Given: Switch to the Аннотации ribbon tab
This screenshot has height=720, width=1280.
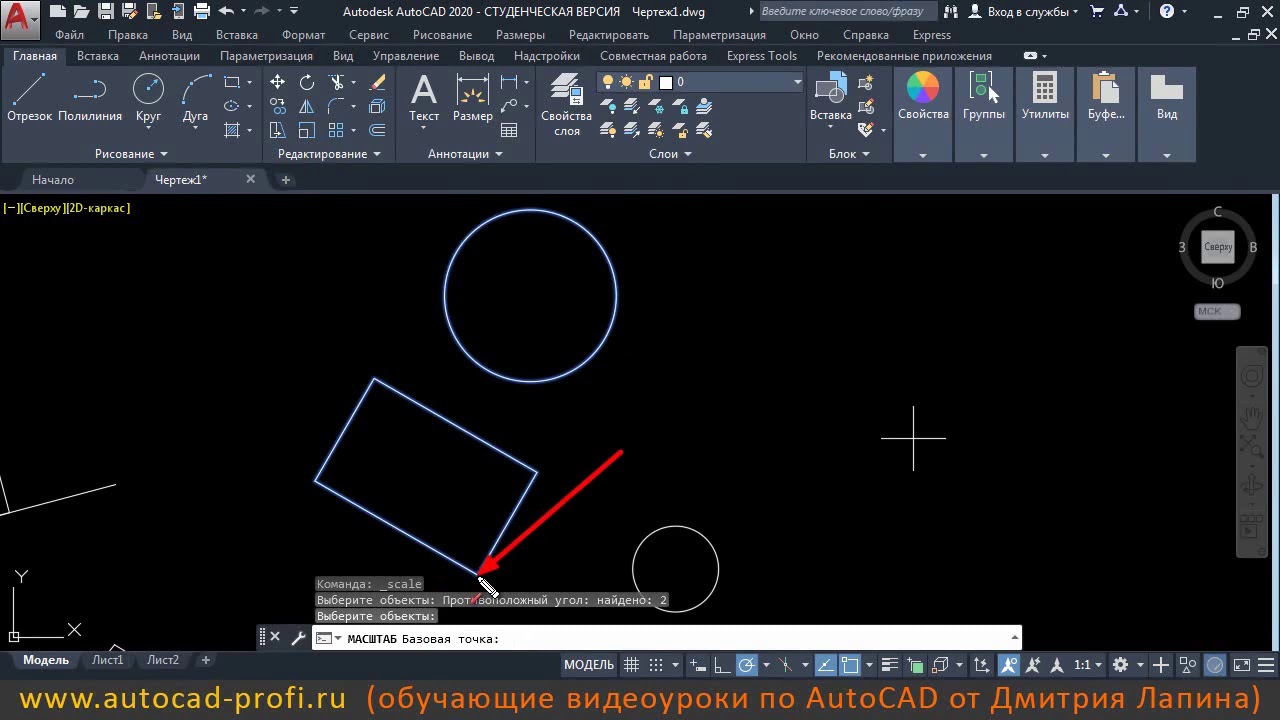Looking at the screenshot, I should click(x=169, y=56).
